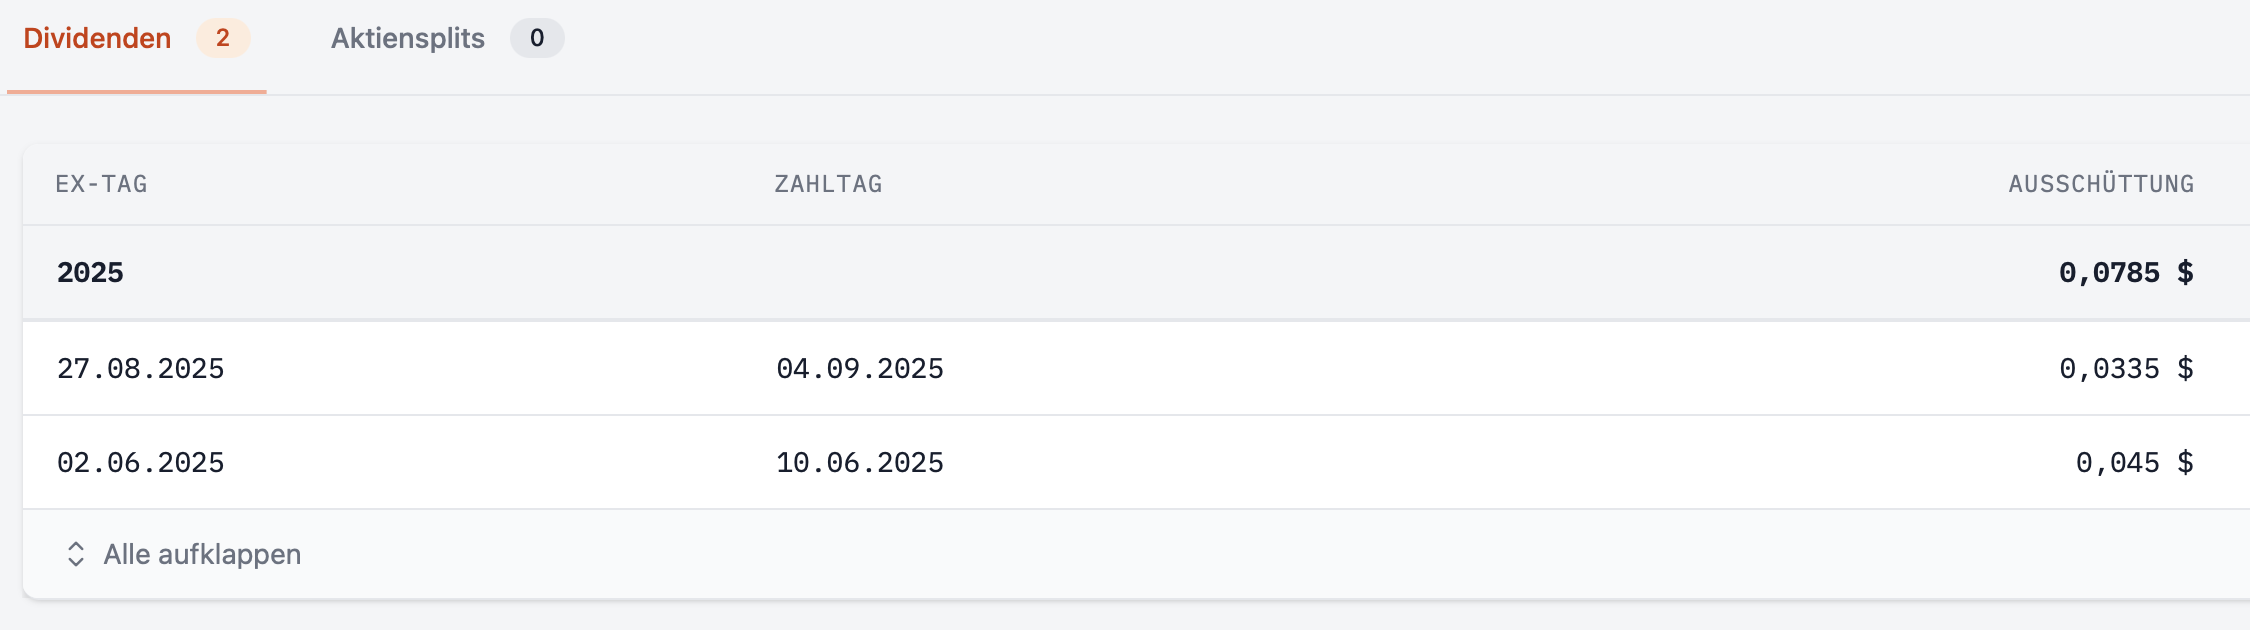This screenshot has height=630, width=2250.
Task: Click the expand-all chevron icon
Action: [76, 554]
